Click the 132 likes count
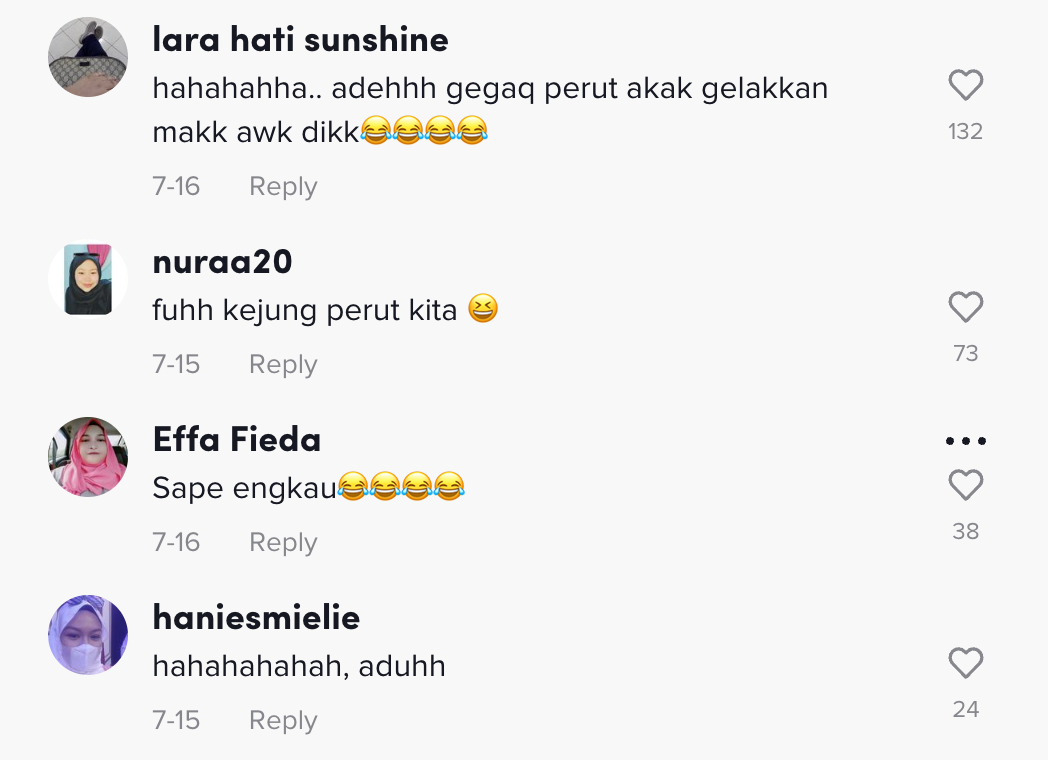 coord(965,132)
